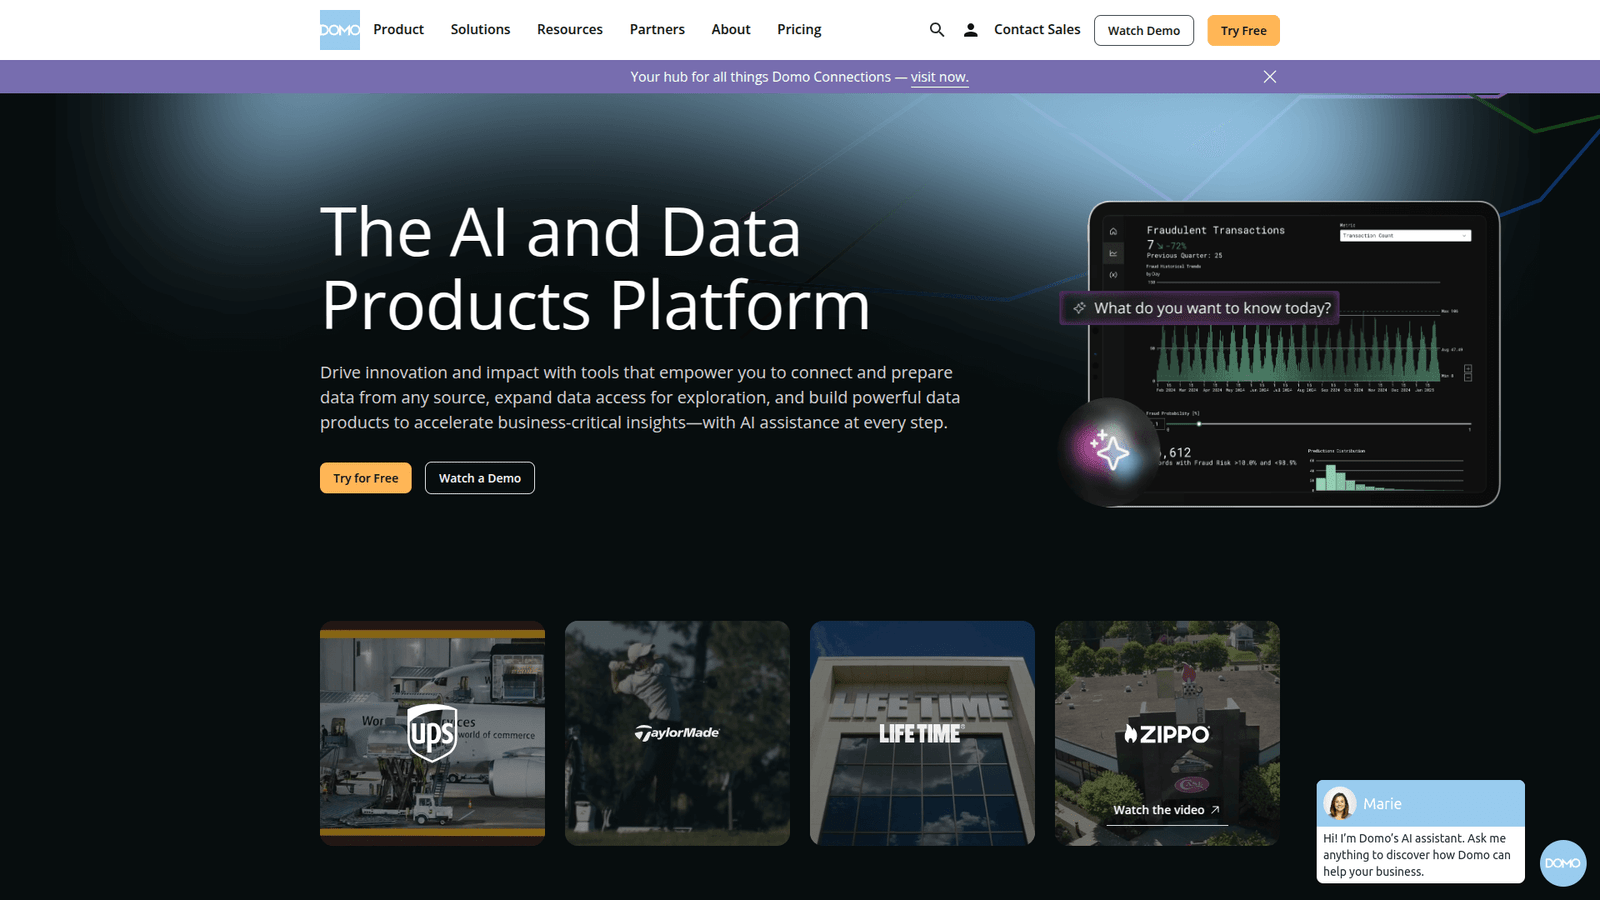Expand the Solutions navigation menu
1600x900 pixels.
tap(480, 29)
